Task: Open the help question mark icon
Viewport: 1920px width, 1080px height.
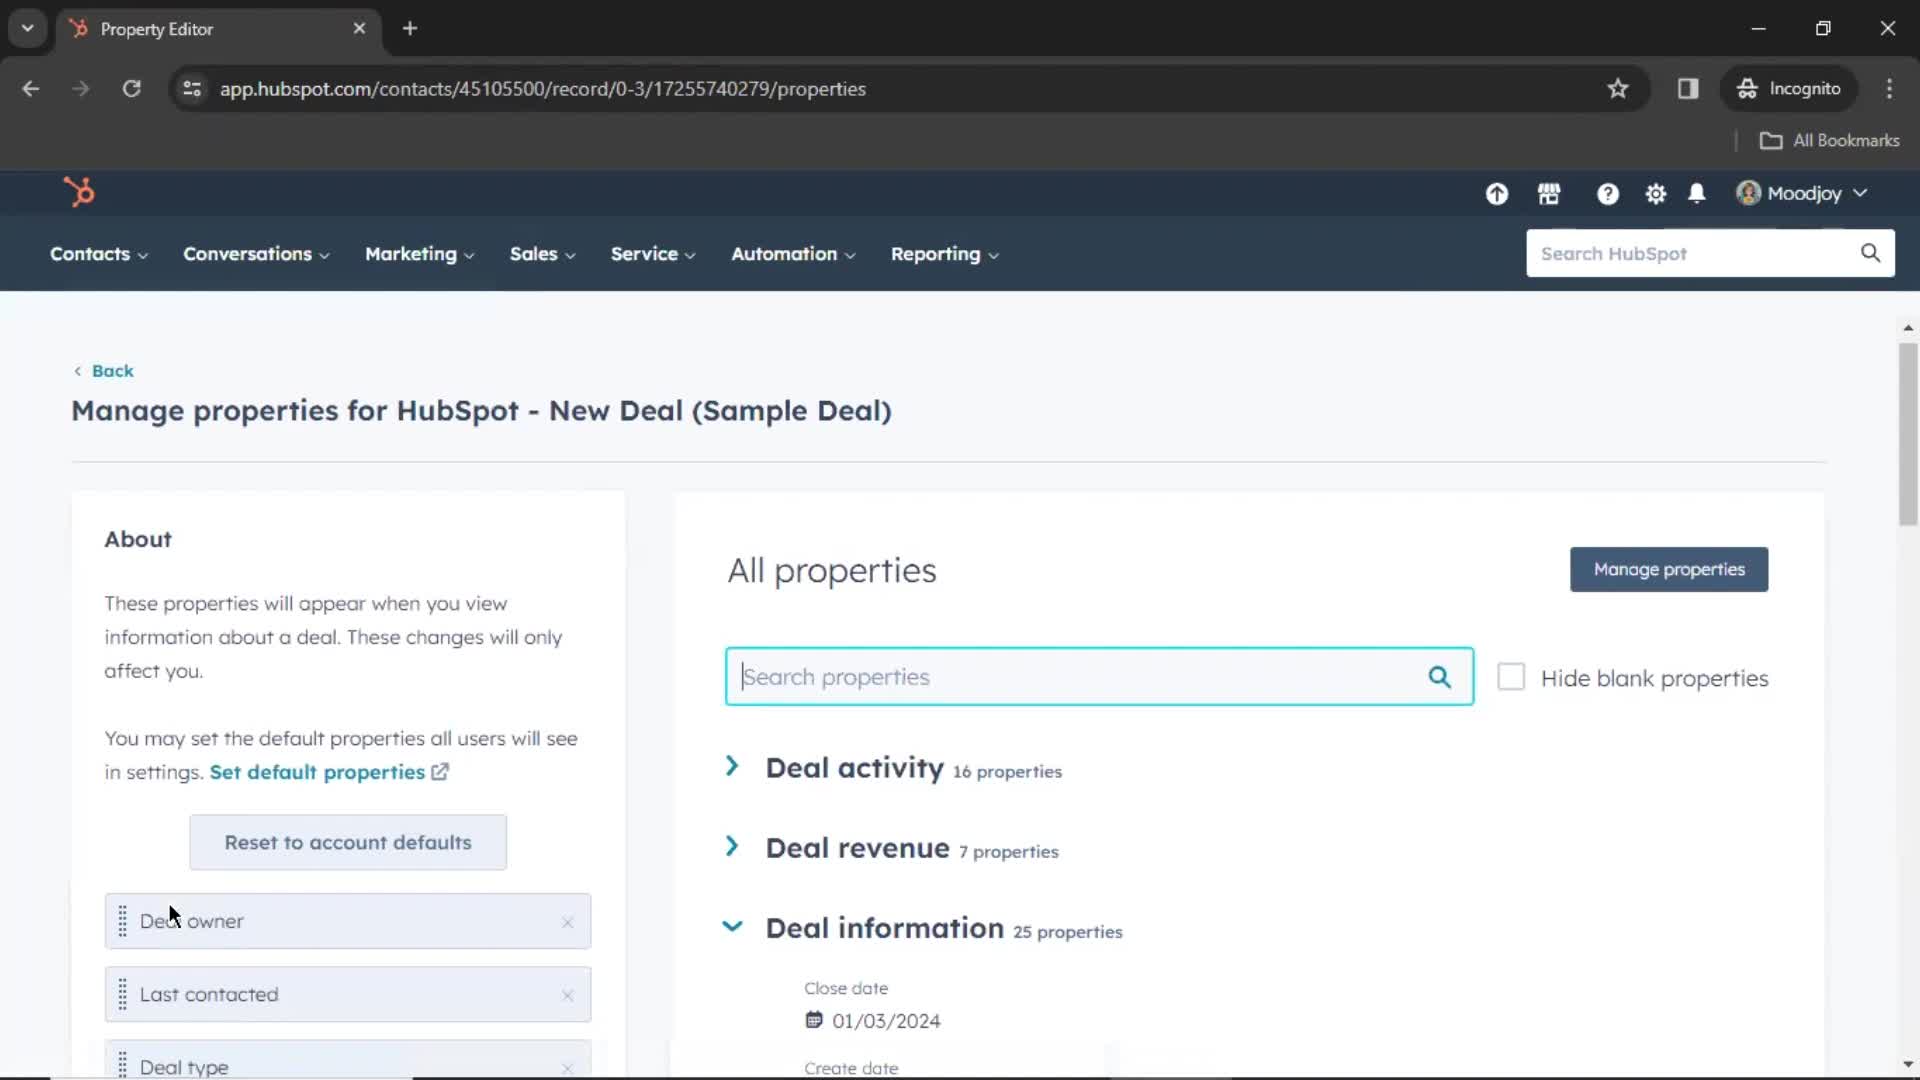Action: (1607, 194)
